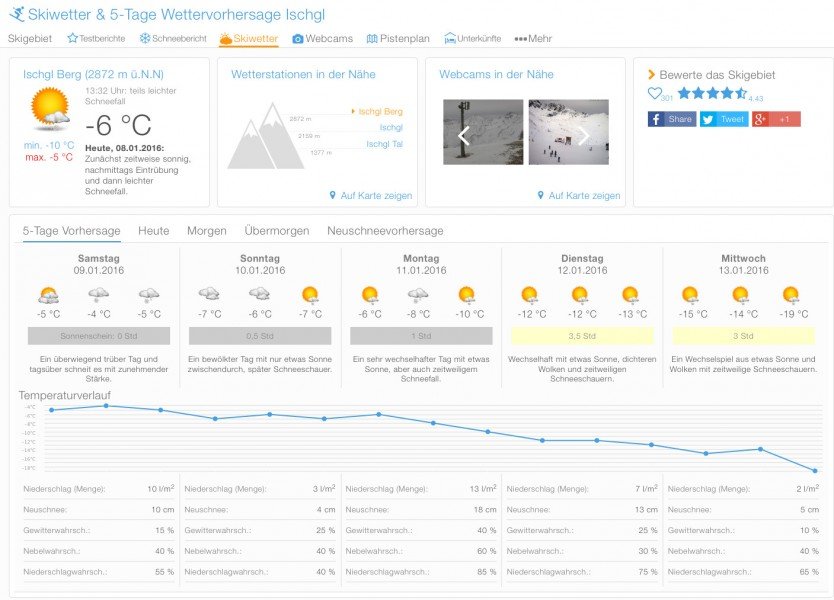Viewport: 834px width, 600px height.
Task: Click the current weather sun icon
Action: click(51, 109)
